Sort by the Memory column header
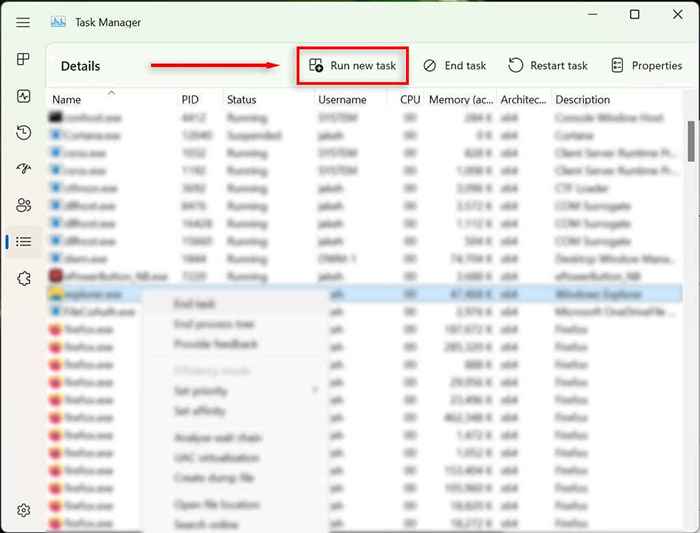700x533 pixels. [x=461, y=100]
